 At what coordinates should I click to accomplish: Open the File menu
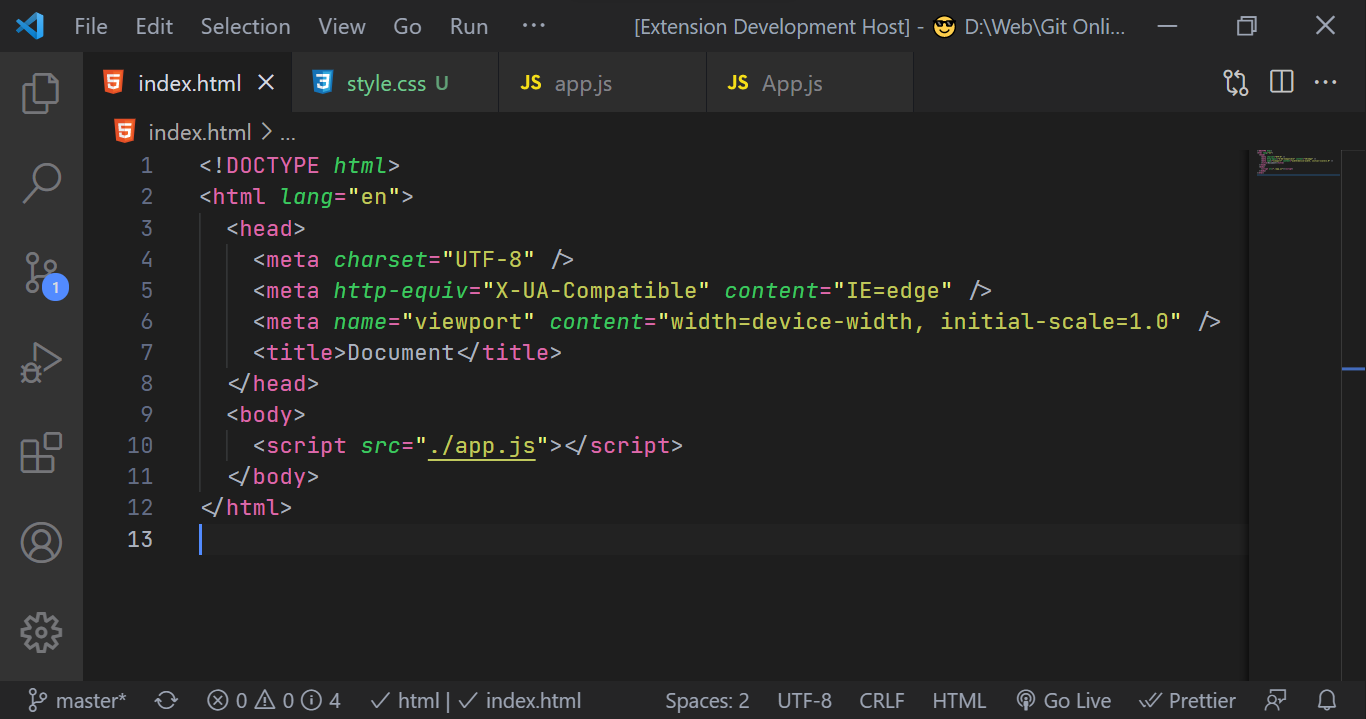[91, 26]
